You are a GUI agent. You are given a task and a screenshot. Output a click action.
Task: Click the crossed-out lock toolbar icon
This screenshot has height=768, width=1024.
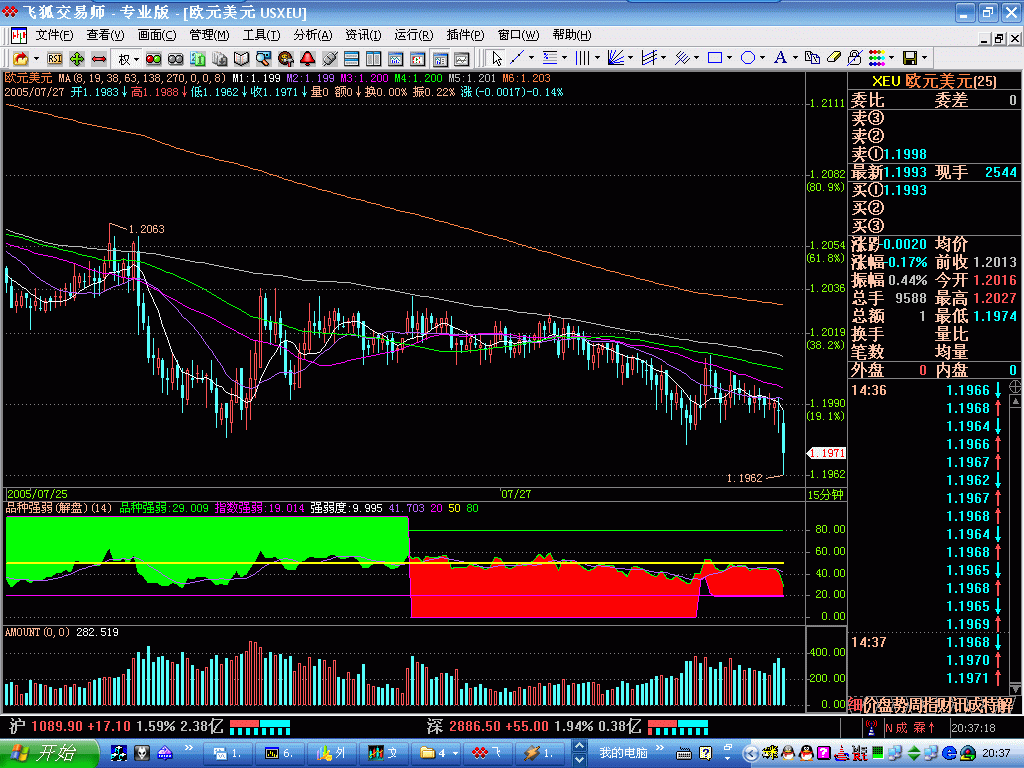tap(854, 59)
